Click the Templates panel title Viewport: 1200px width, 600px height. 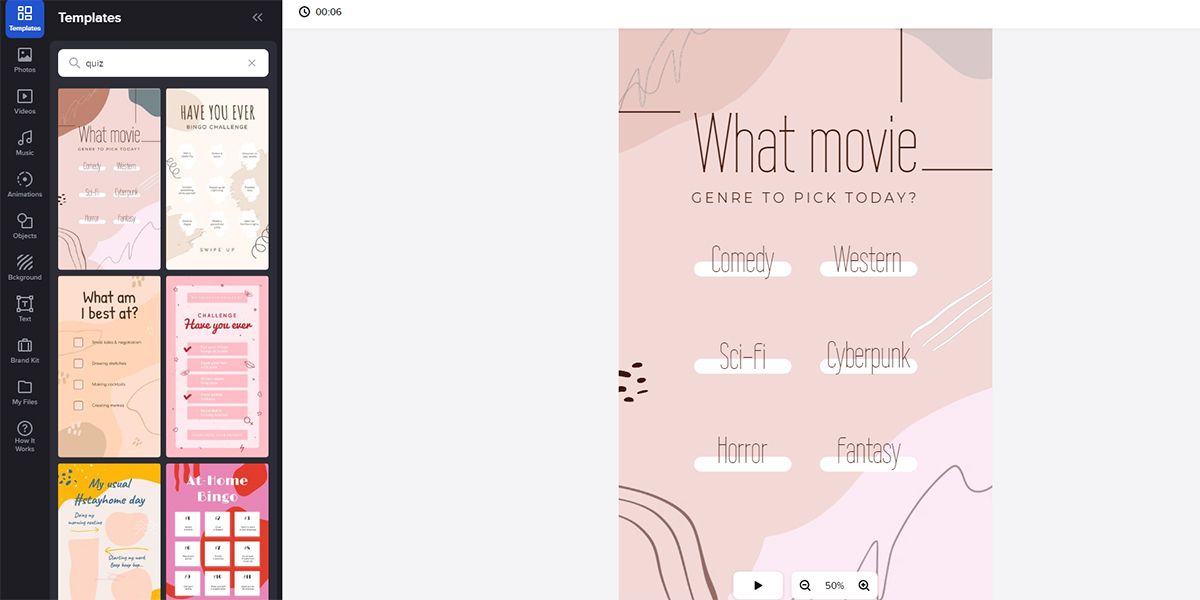pos(90,18)
